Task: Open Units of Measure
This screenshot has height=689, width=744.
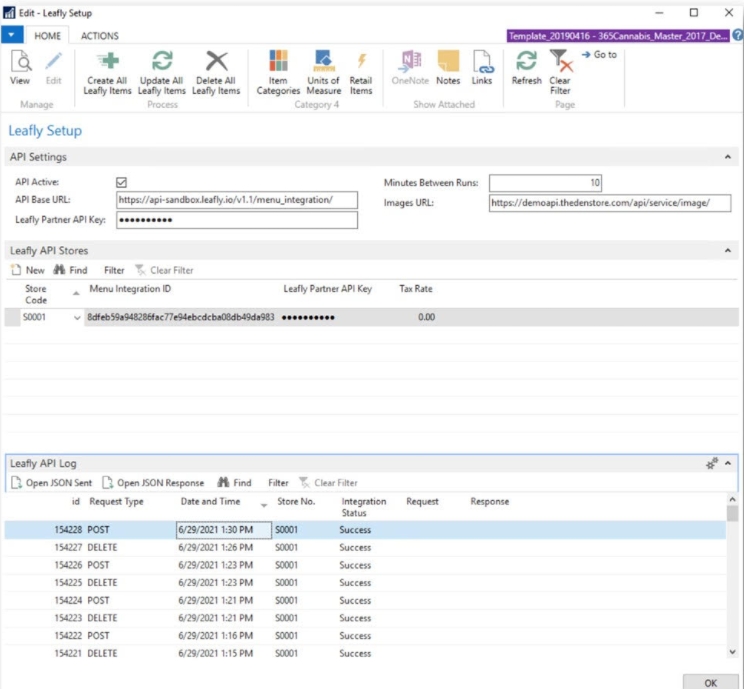Action: pos(324,73)
